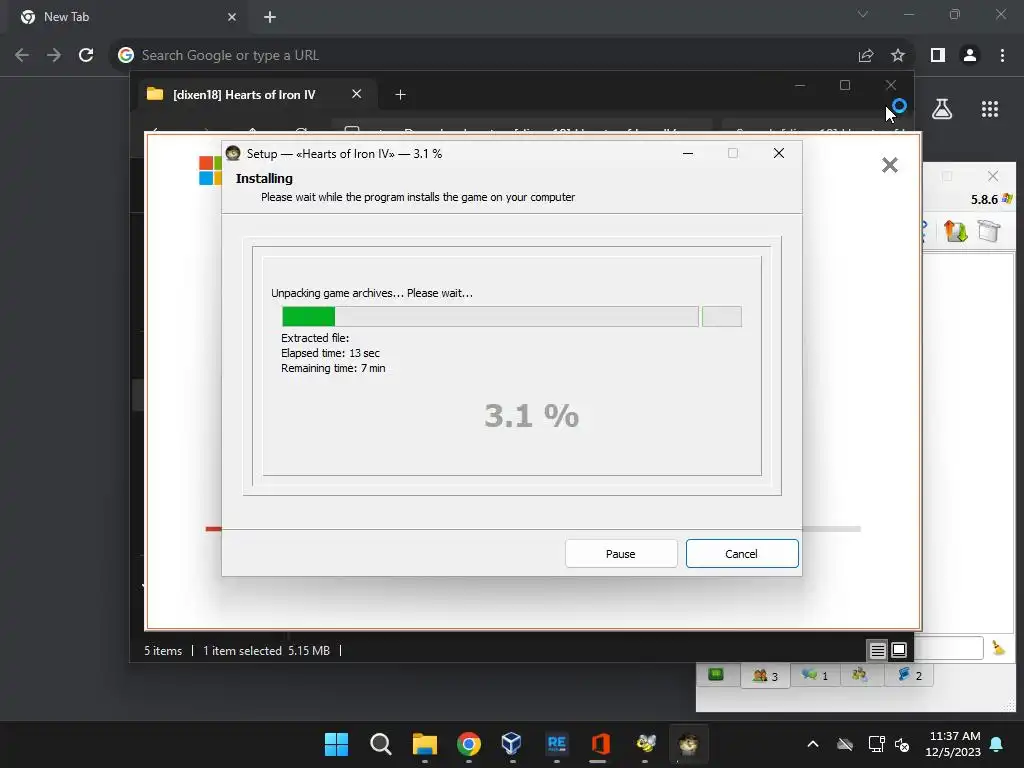Image resolution: width=1024 pixels, height=768 pixels.
Task: Open notifications bell
Action: tap(997, 744)
